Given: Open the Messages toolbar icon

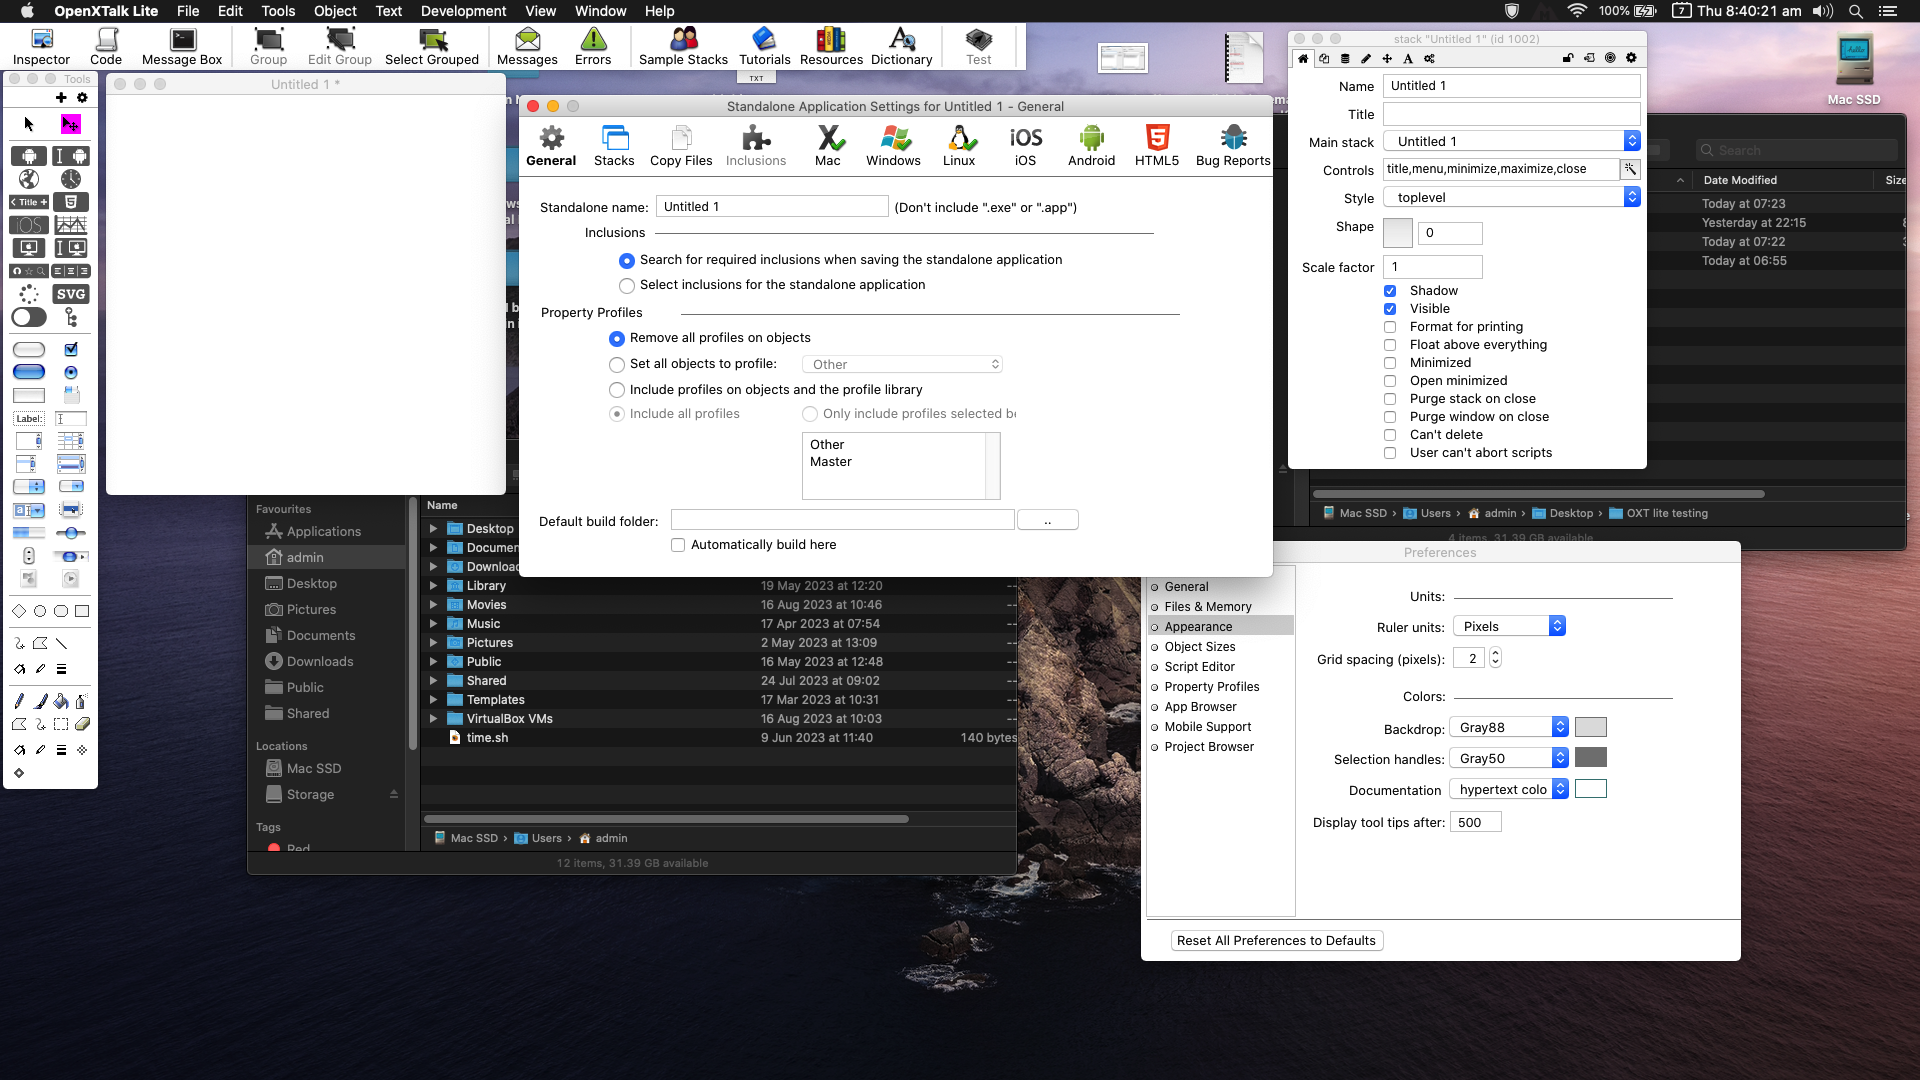Looking at the screenshot, I should point(527,46).
